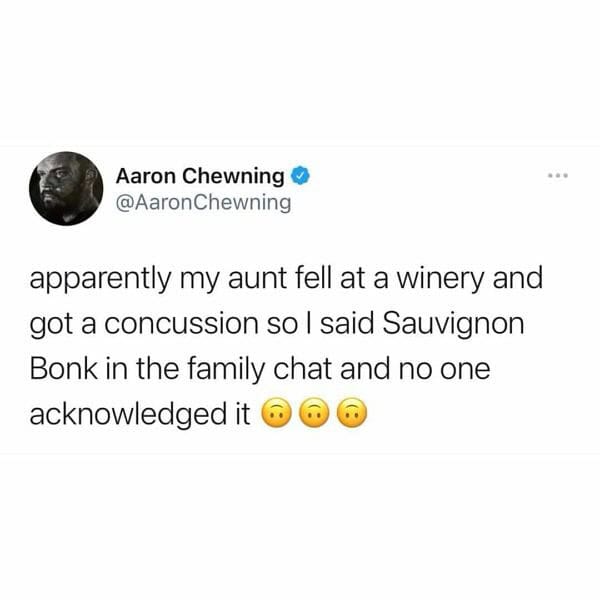Click the Aaron Chewning display name
The width and height of the screenshot is (600, 600).
click(x=200, y=176)
